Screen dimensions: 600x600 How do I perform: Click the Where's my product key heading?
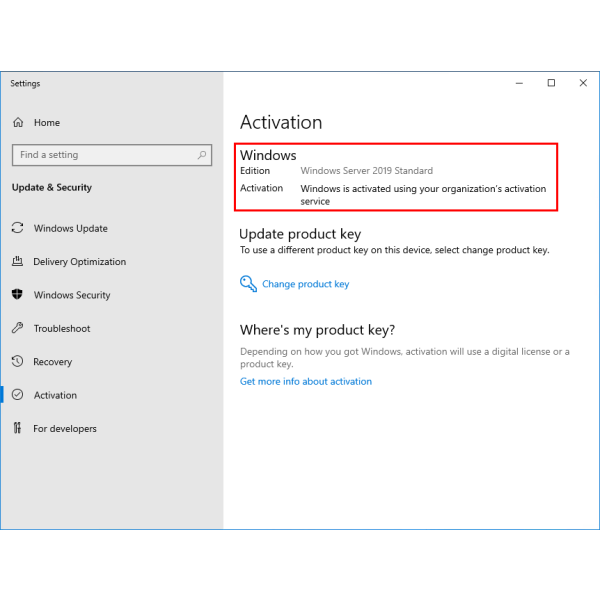(317, 330)
